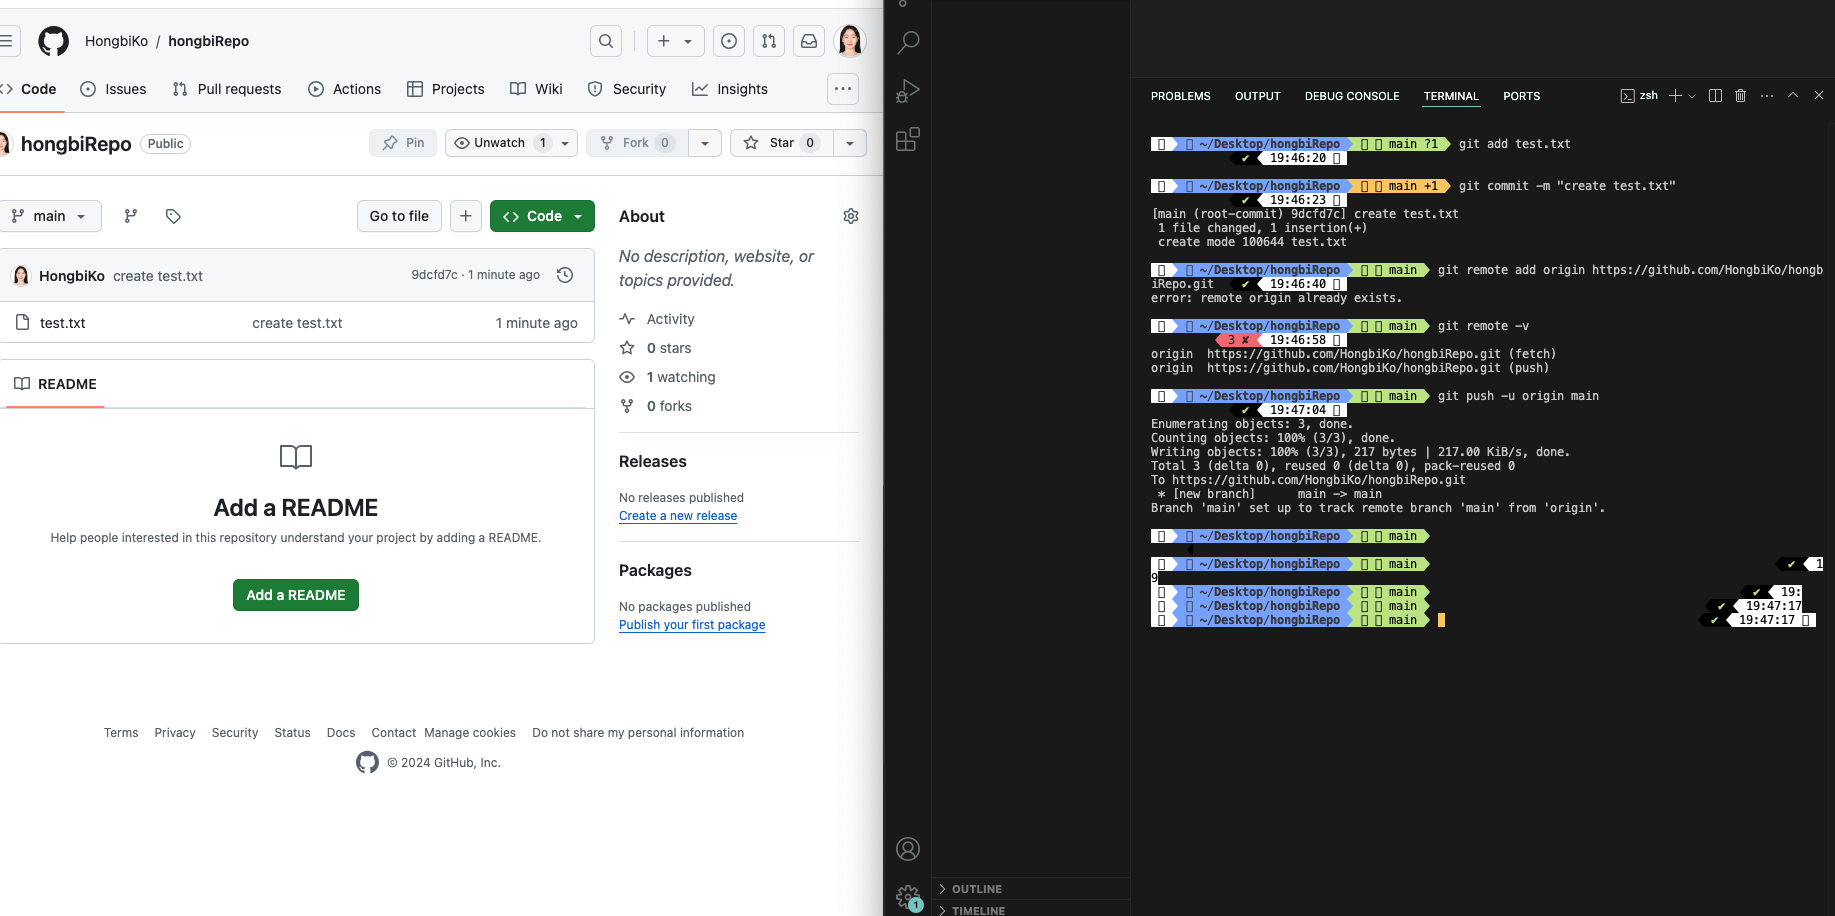Image resolution: width=1835 pixels, height=916 pixels.
Task: Maximize the panel size chevron
Action: point(1793,95)
